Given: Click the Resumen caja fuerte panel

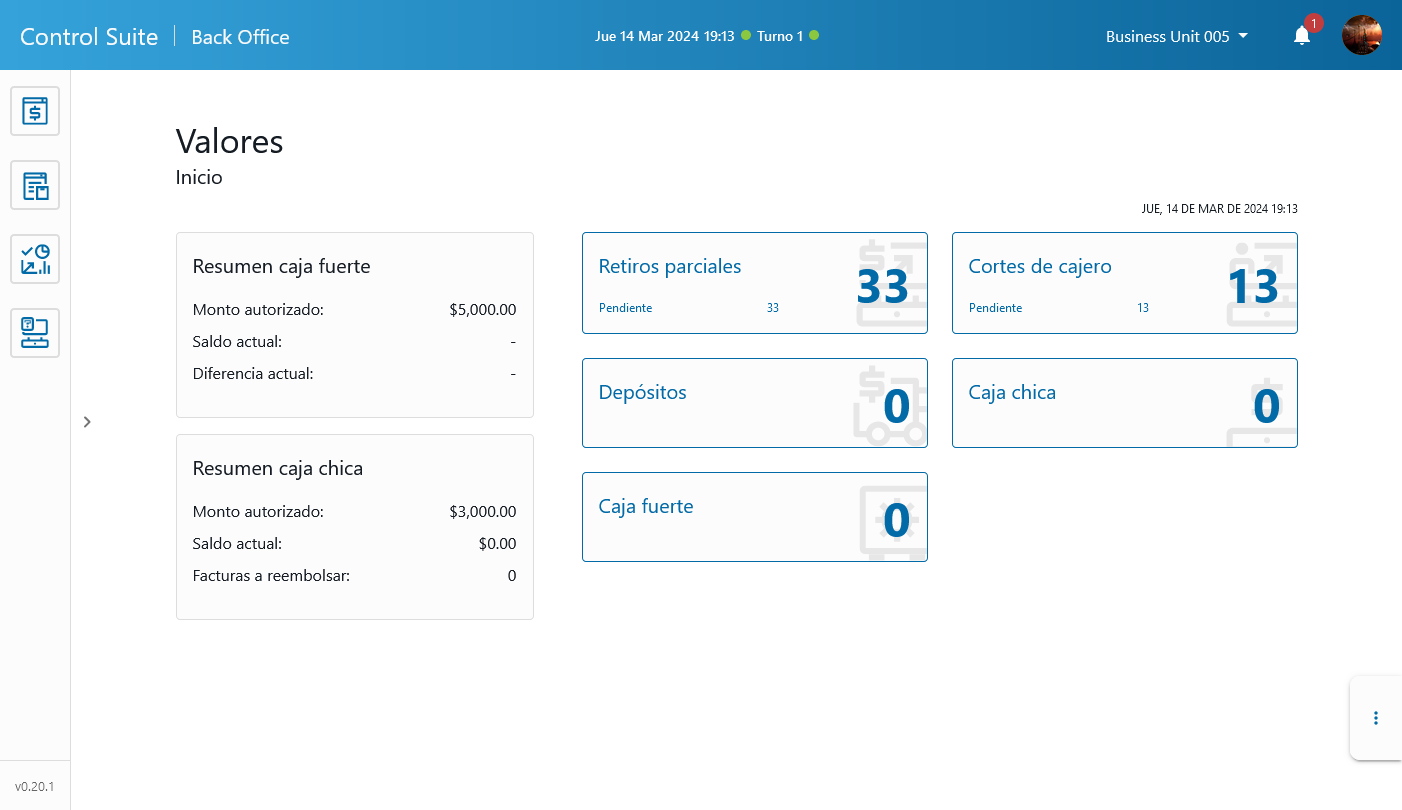Looking at the screenshot, I should (354, 325).
